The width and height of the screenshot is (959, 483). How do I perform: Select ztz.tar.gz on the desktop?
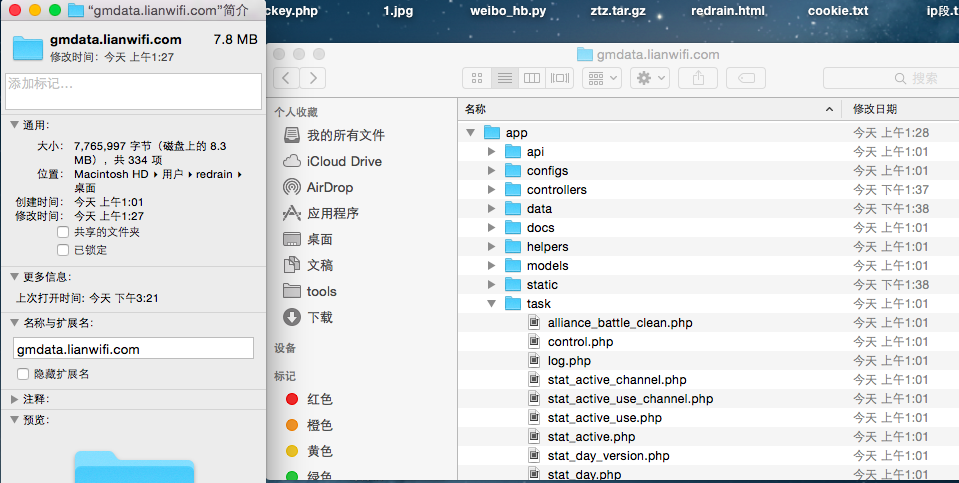coord(618,11)
